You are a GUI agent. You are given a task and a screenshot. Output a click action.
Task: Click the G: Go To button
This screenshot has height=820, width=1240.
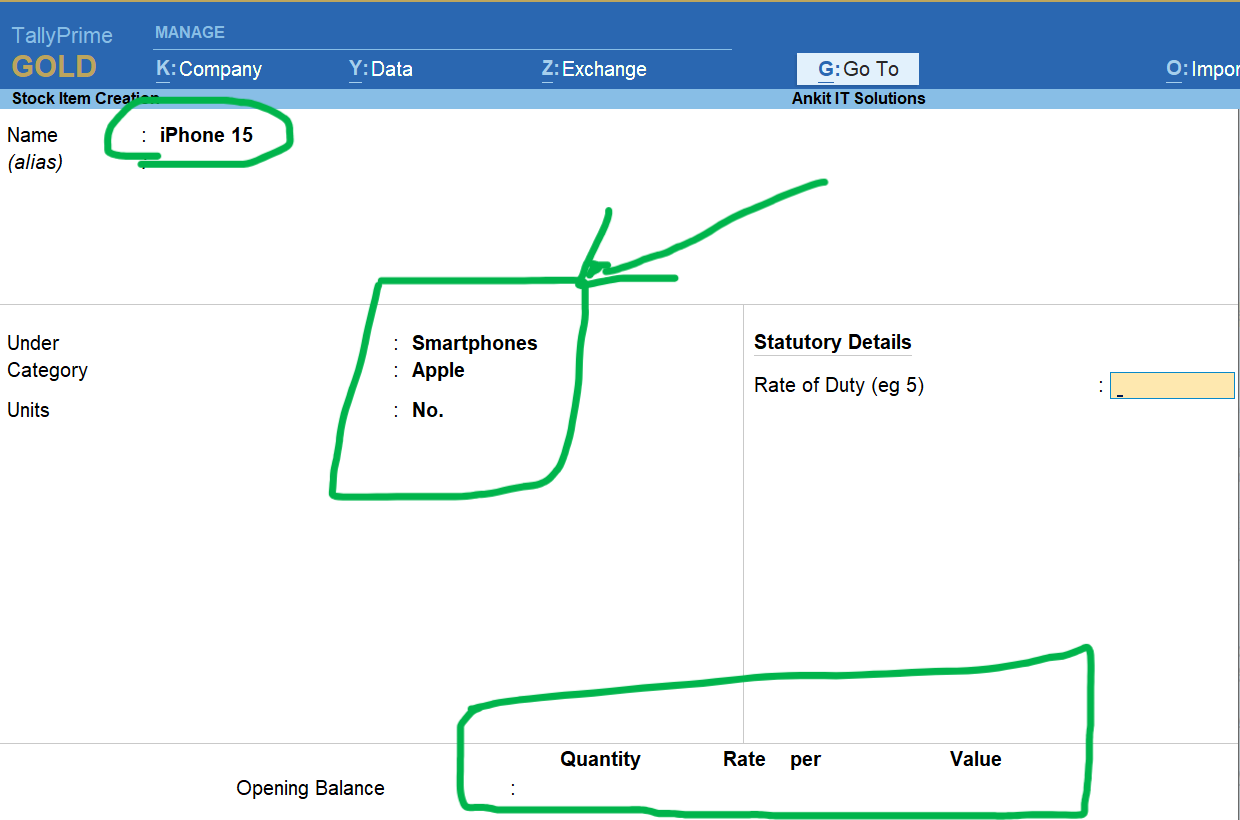pos(858,69)
